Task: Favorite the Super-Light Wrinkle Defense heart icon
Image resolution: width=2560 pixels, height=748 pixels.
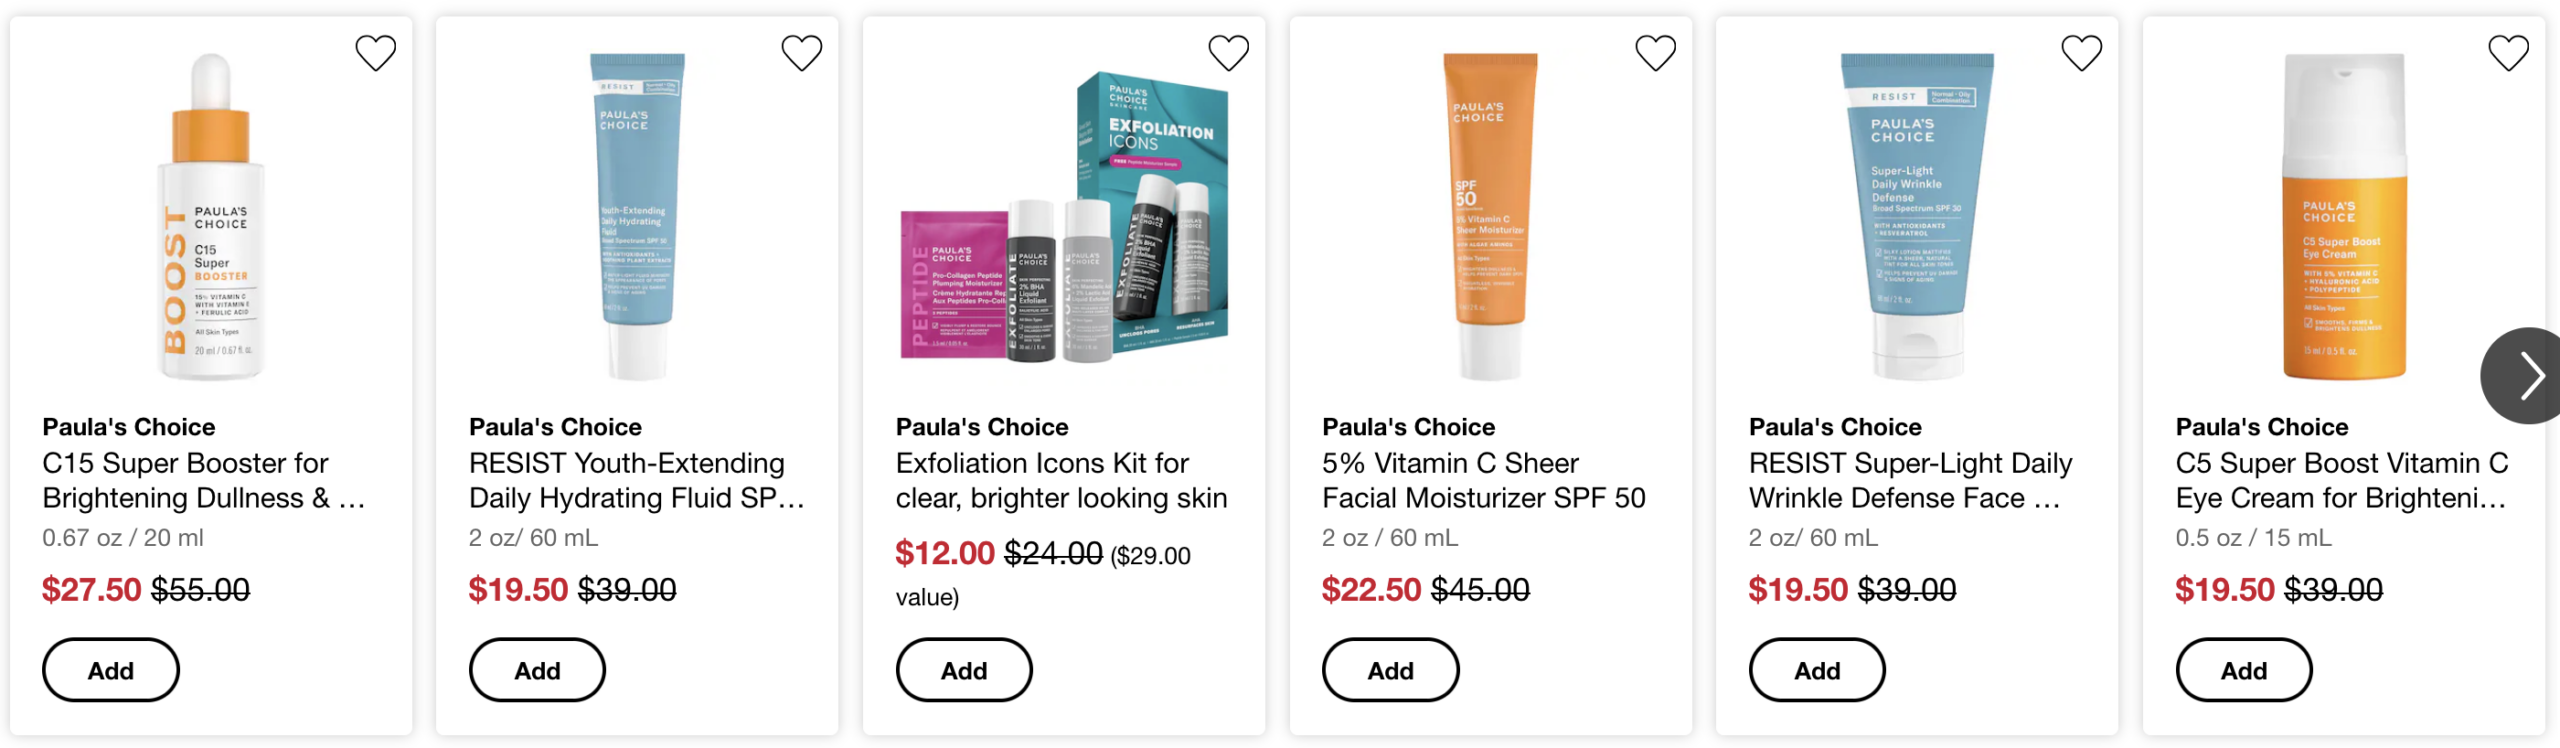Action: point(2082,53)
